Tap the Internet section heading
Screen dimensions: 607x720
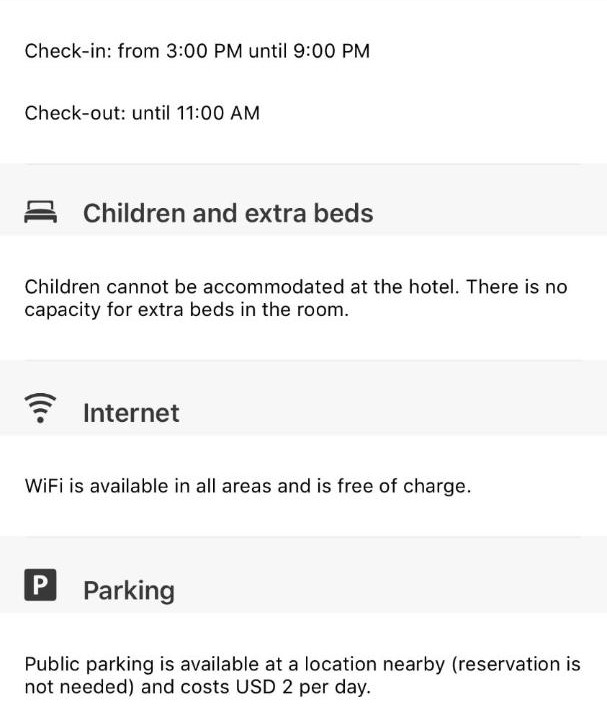point(131,413)
